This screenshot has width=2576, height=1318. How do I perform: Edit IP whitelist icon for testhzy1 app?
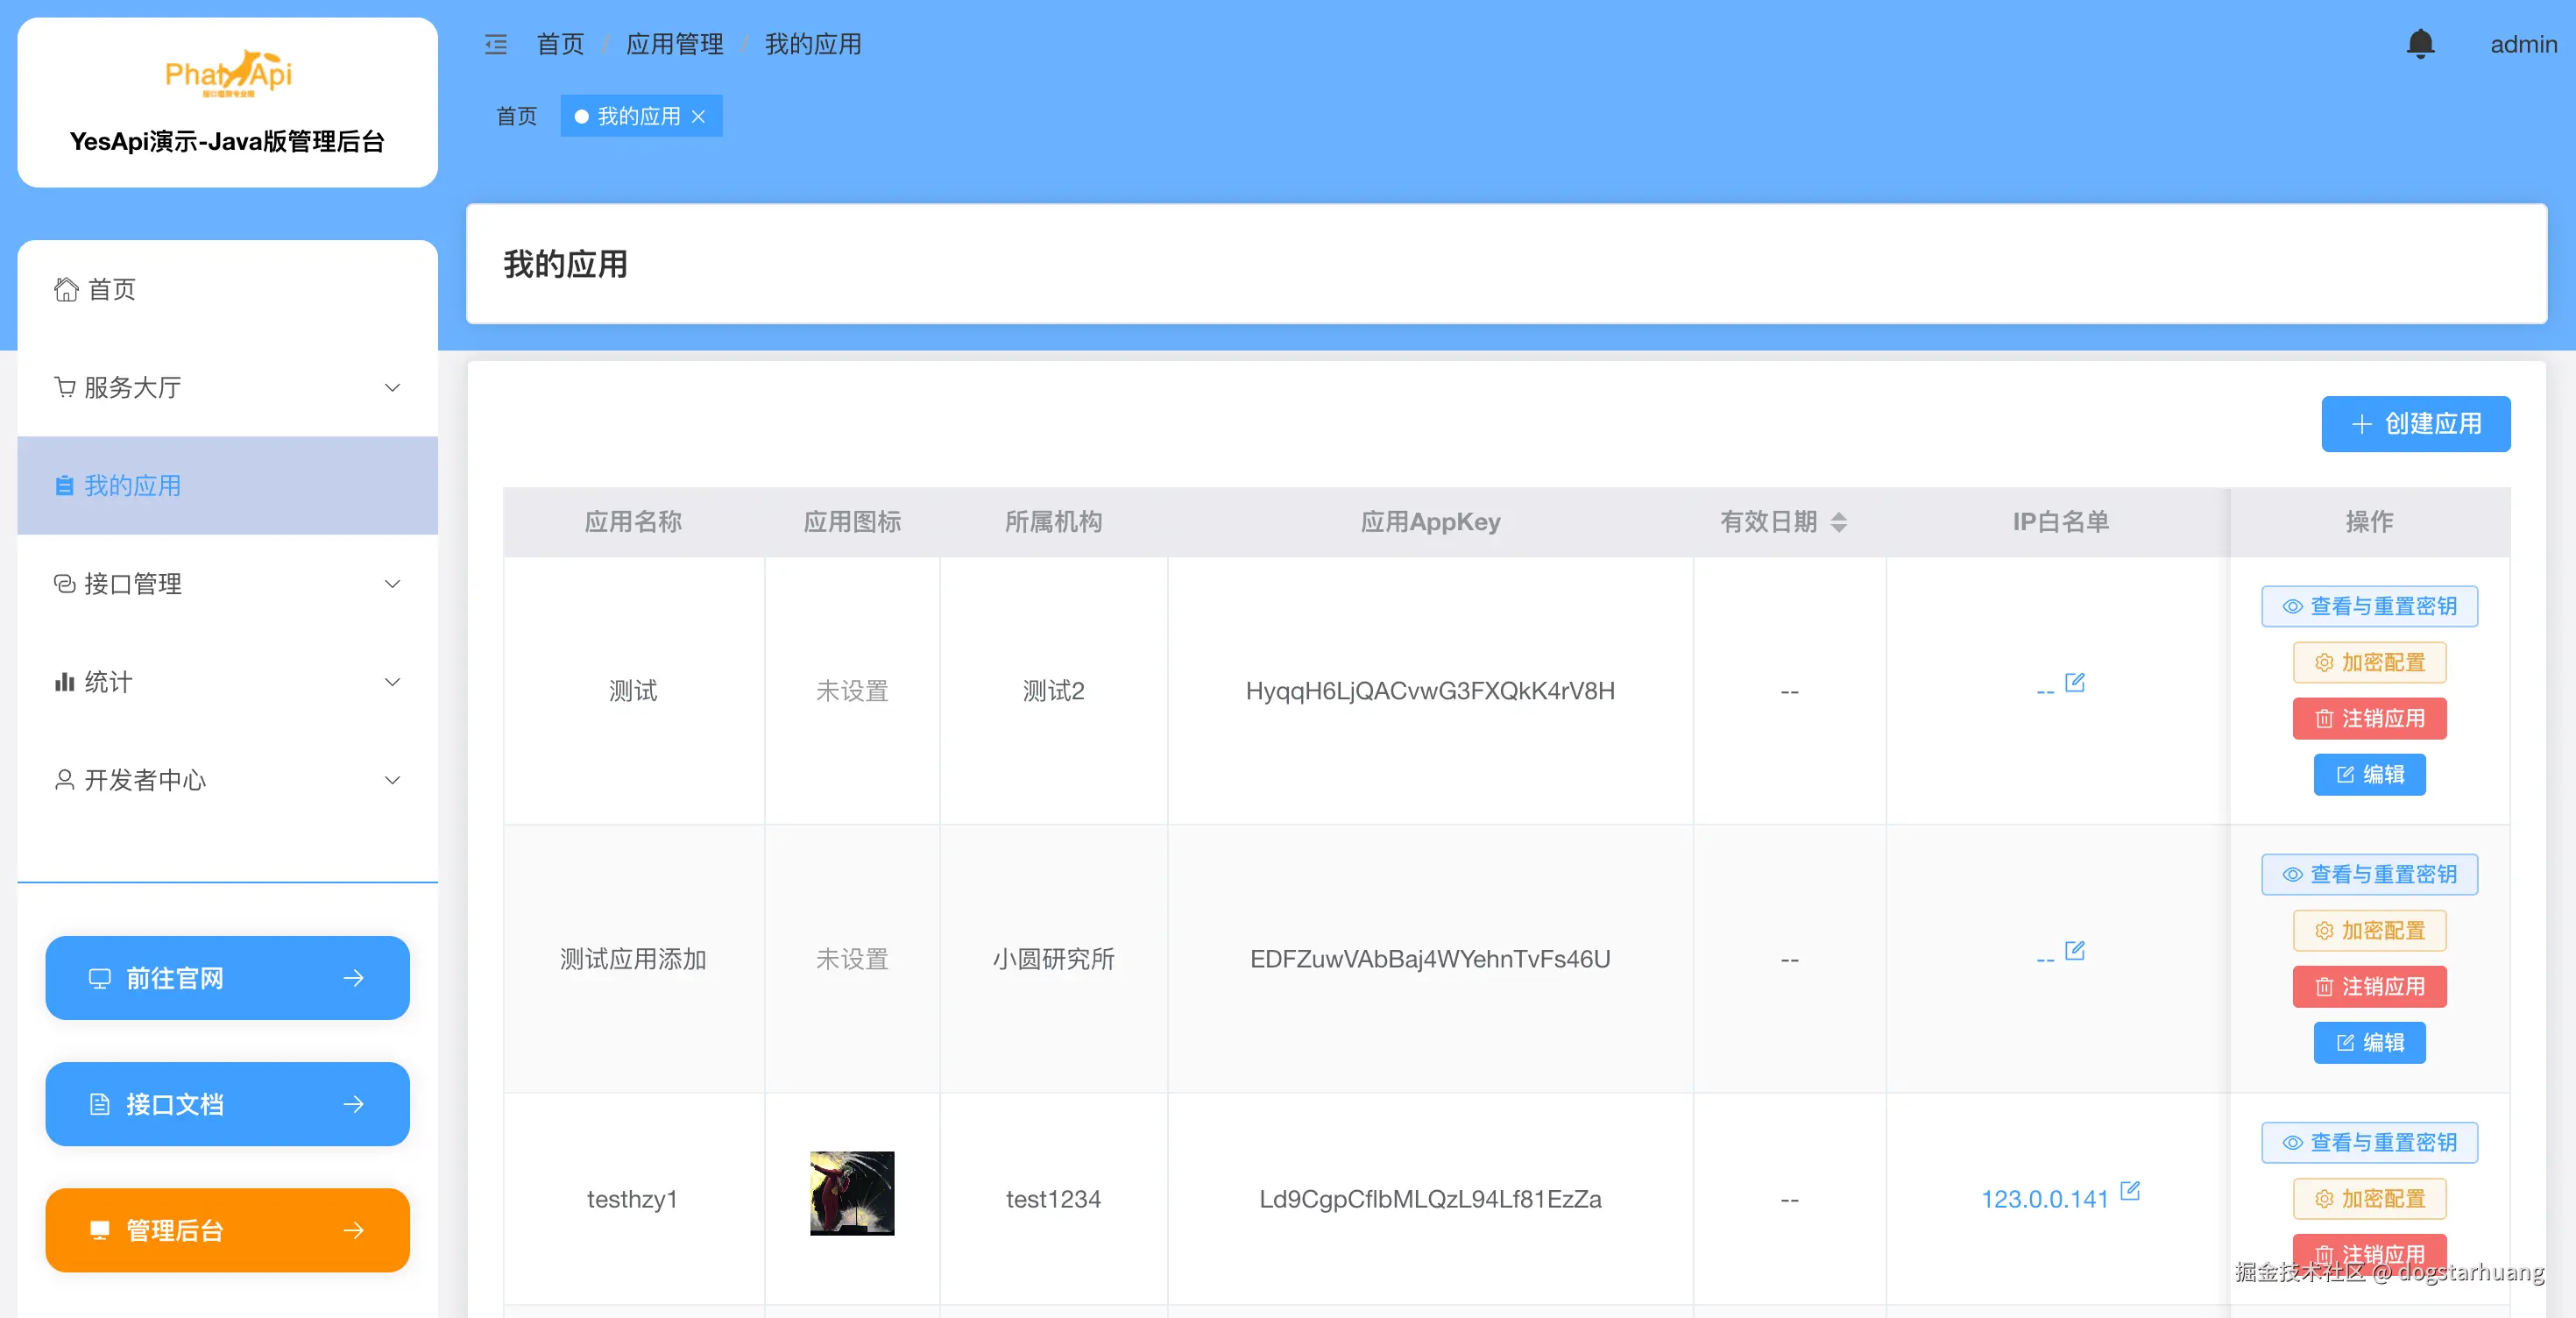(2130, 1190)
